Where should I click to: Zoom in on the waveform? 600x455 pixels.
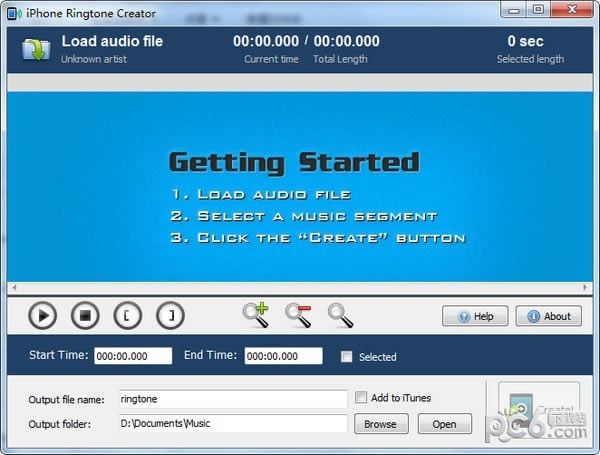point(256,315)
